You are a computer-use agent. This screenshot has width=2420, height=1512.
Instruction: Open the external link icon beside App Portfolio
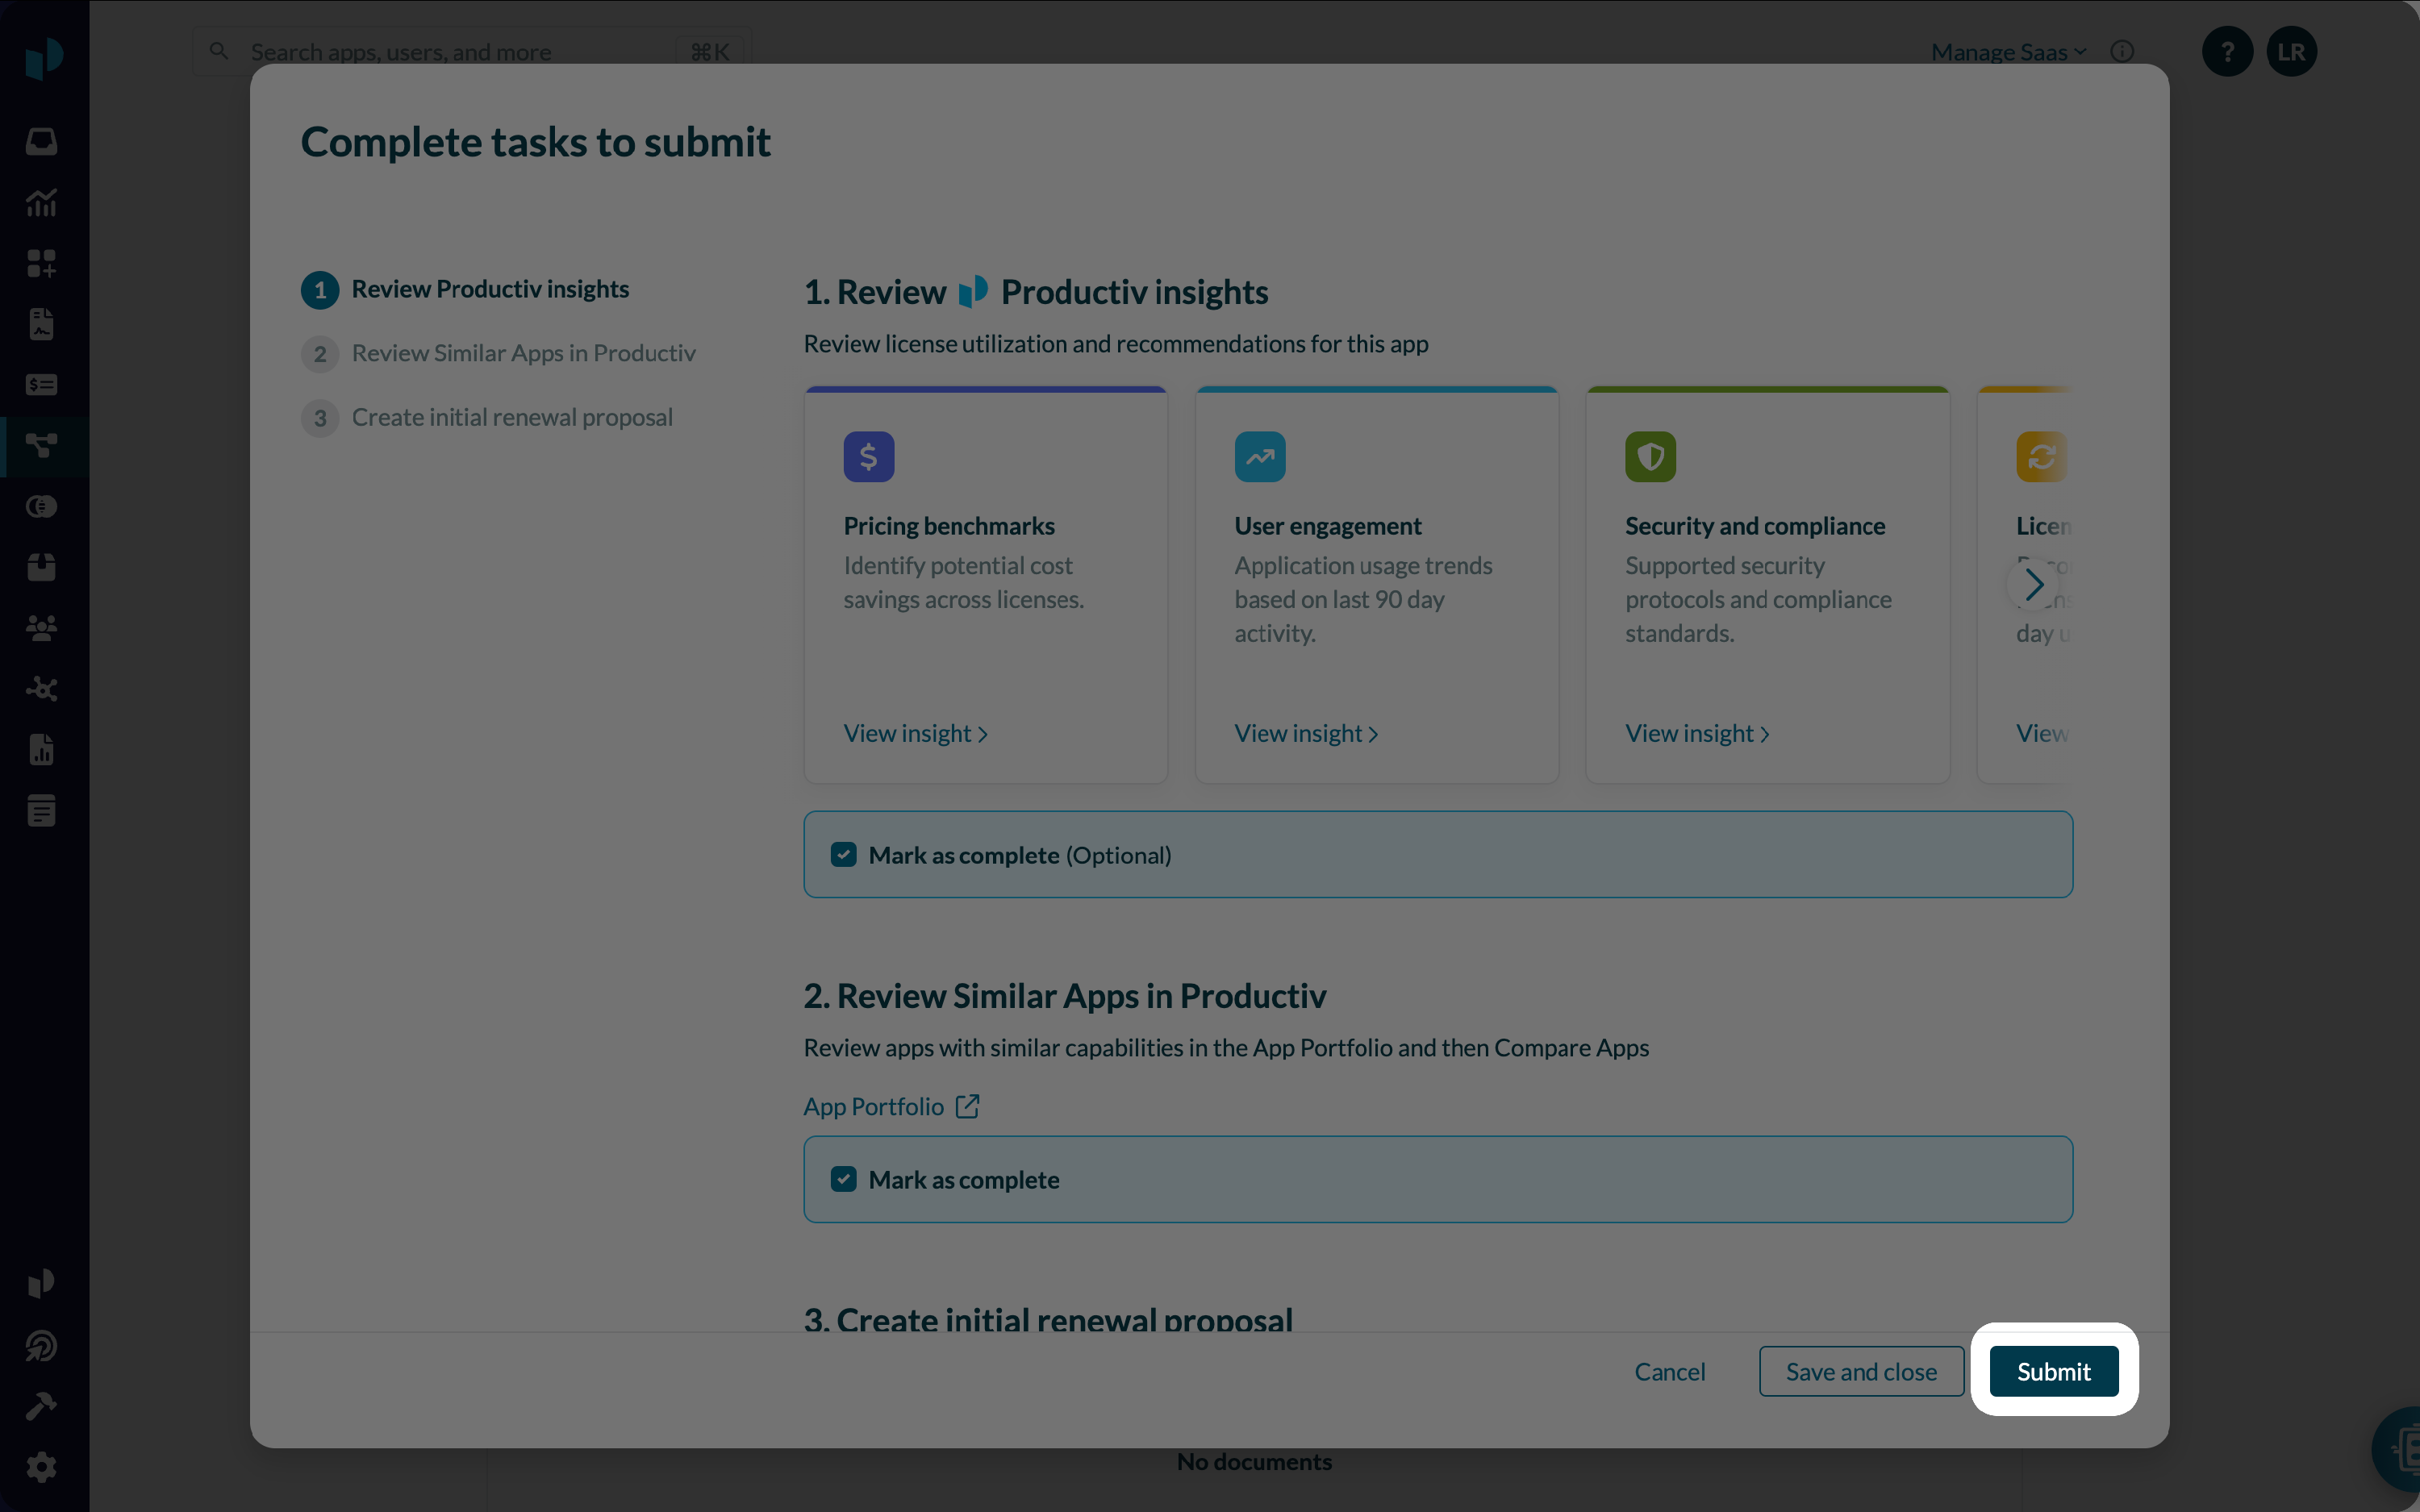click(967, 1106)
